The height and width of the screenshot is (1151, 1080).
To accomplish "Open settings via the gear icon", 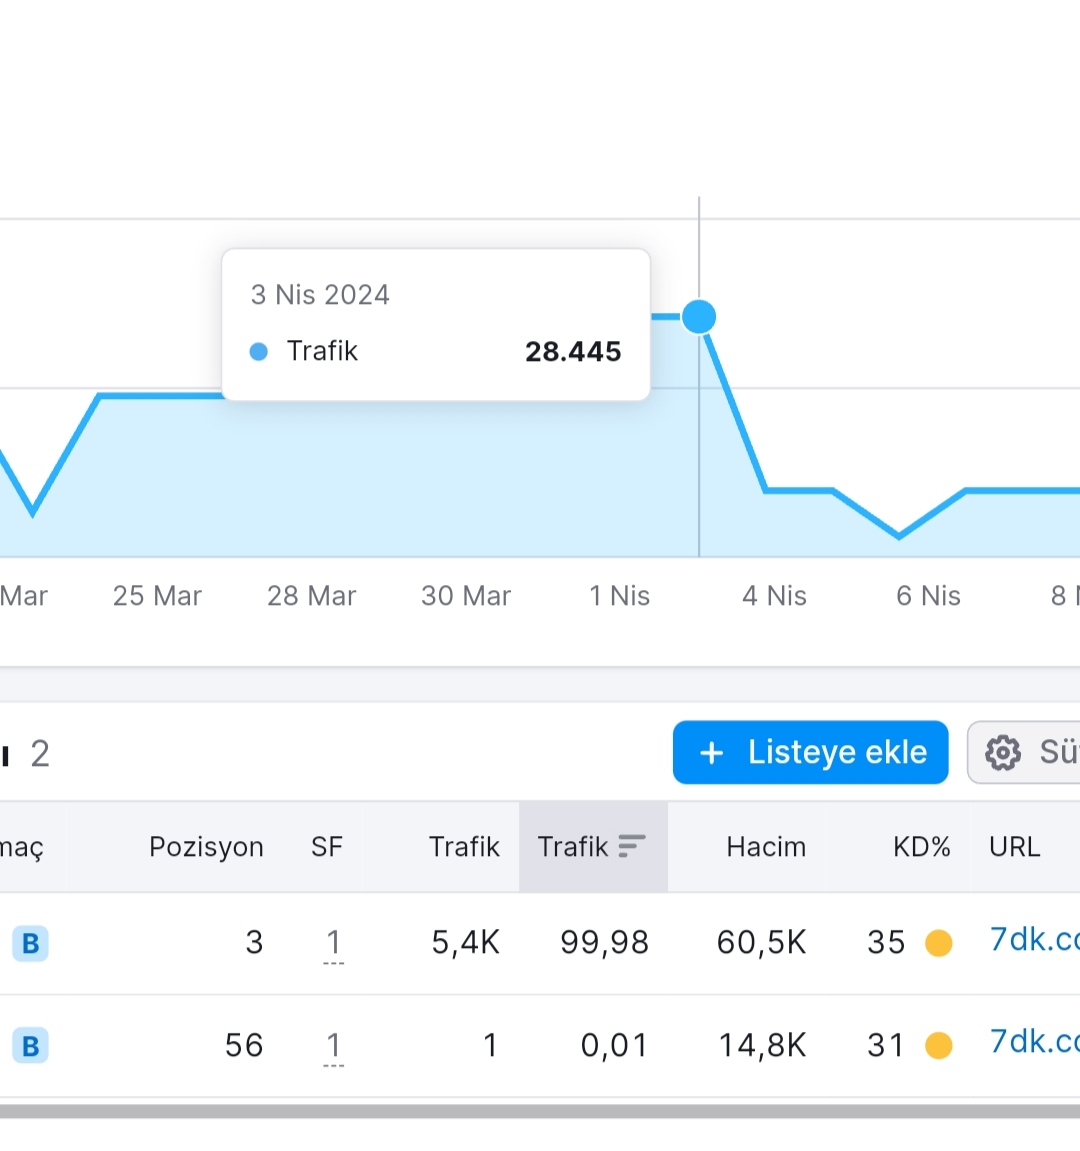I will tap(1003, 753).
